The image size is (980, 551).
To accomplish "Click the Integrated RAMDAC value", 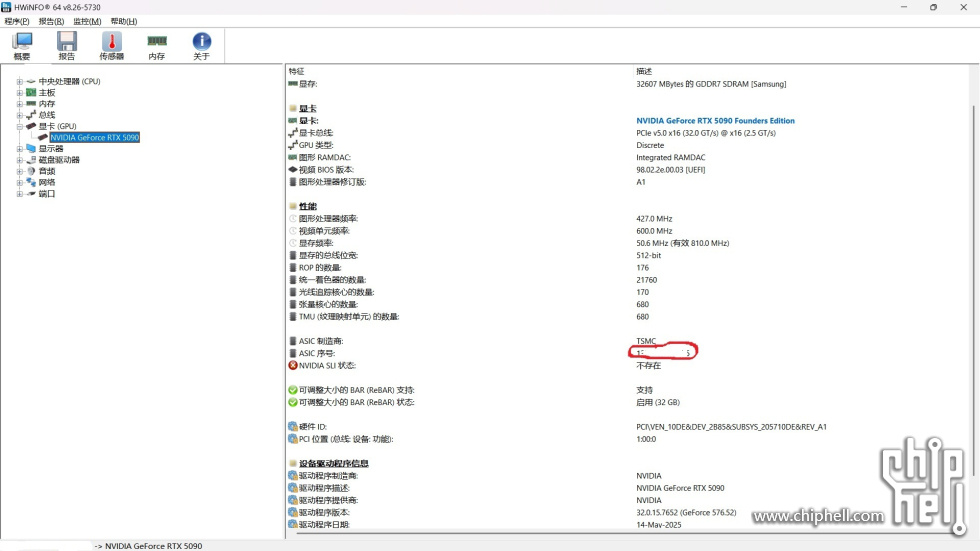I will tap(671, 157).
